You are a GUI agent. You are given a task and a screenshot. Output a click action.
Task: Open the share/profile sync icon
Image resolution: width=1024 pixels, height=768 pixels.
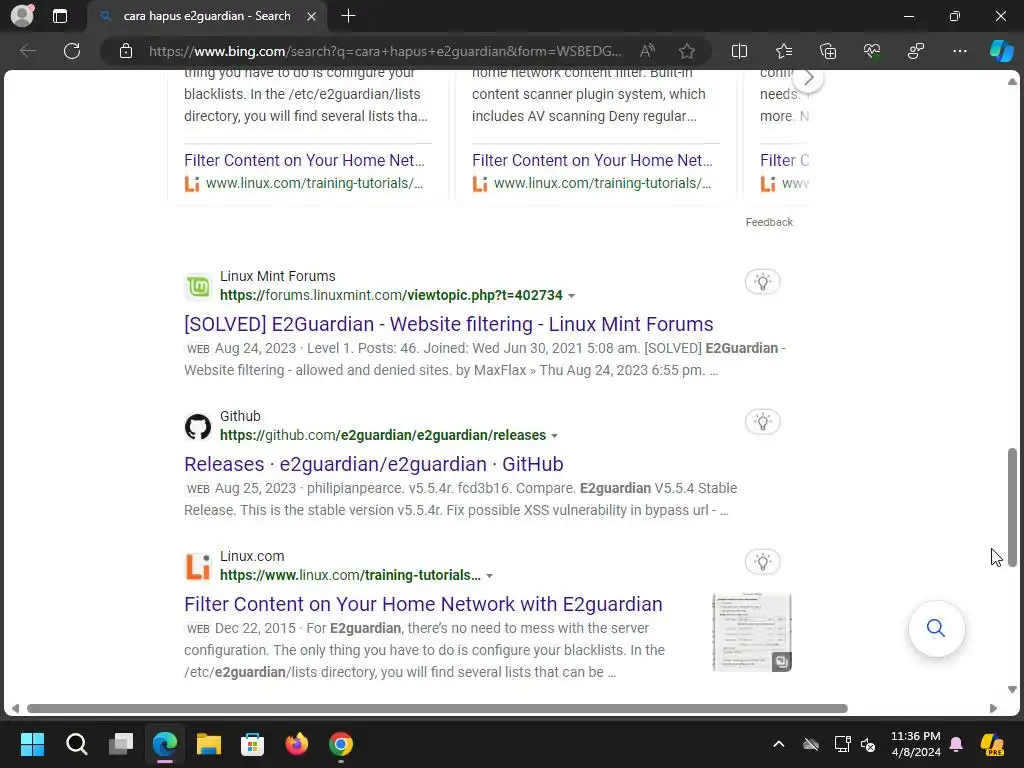(916, 51)
